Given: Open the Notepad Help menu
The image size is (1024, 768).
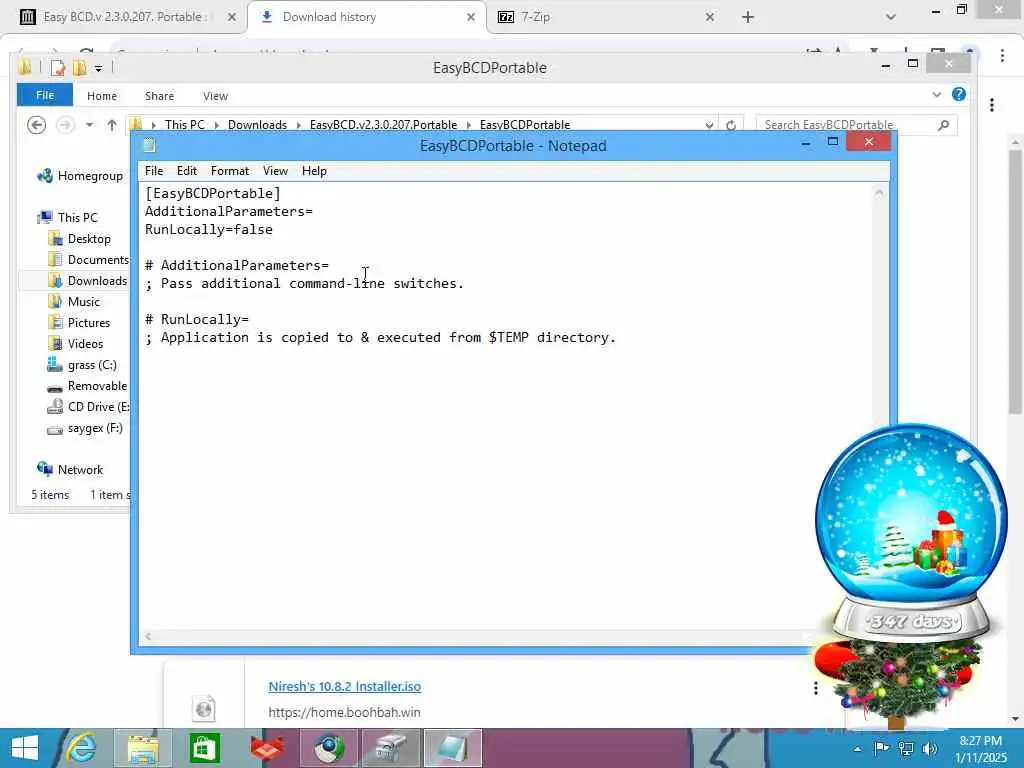Looking at the screenshot, I should coord(314,171).
